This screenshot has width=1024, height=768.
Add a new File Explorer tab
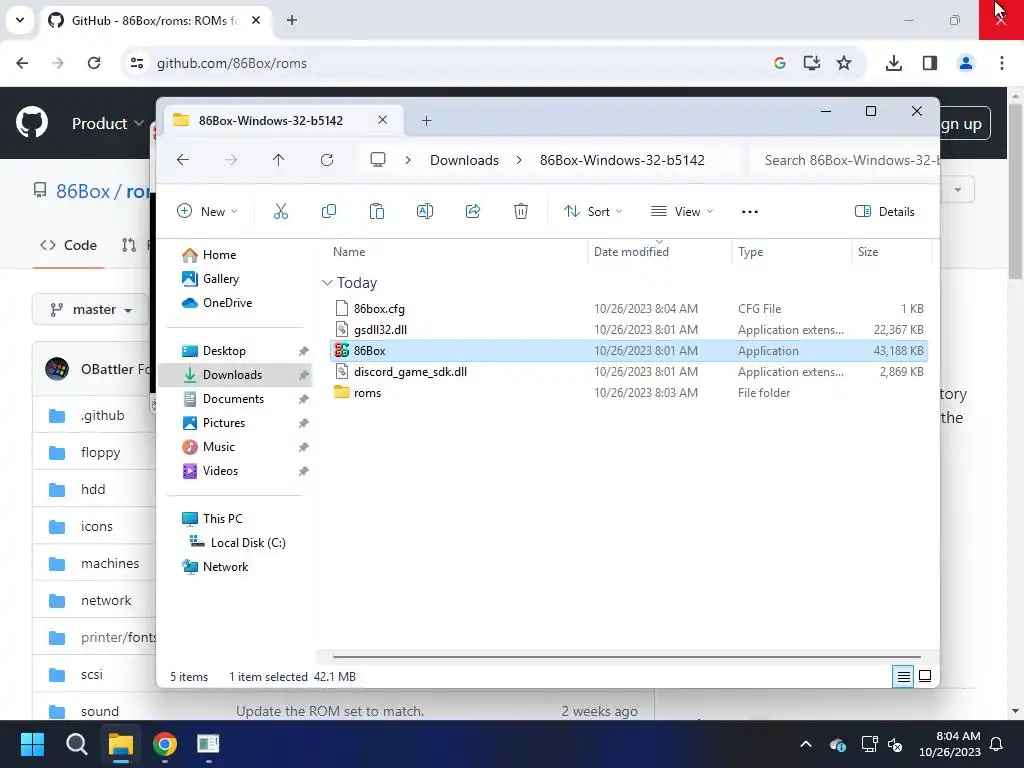tap(426, 120)
